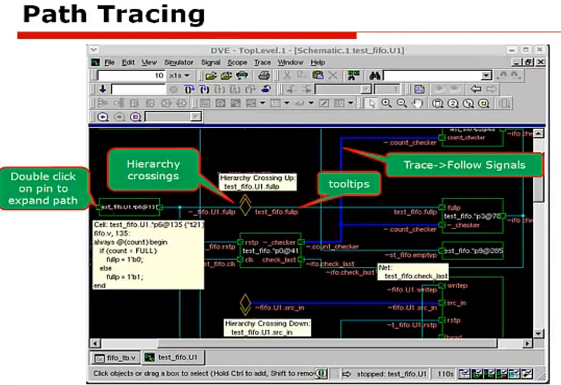
Task: Select the zoom in magnifier tool
Action: tap(386, 103)
